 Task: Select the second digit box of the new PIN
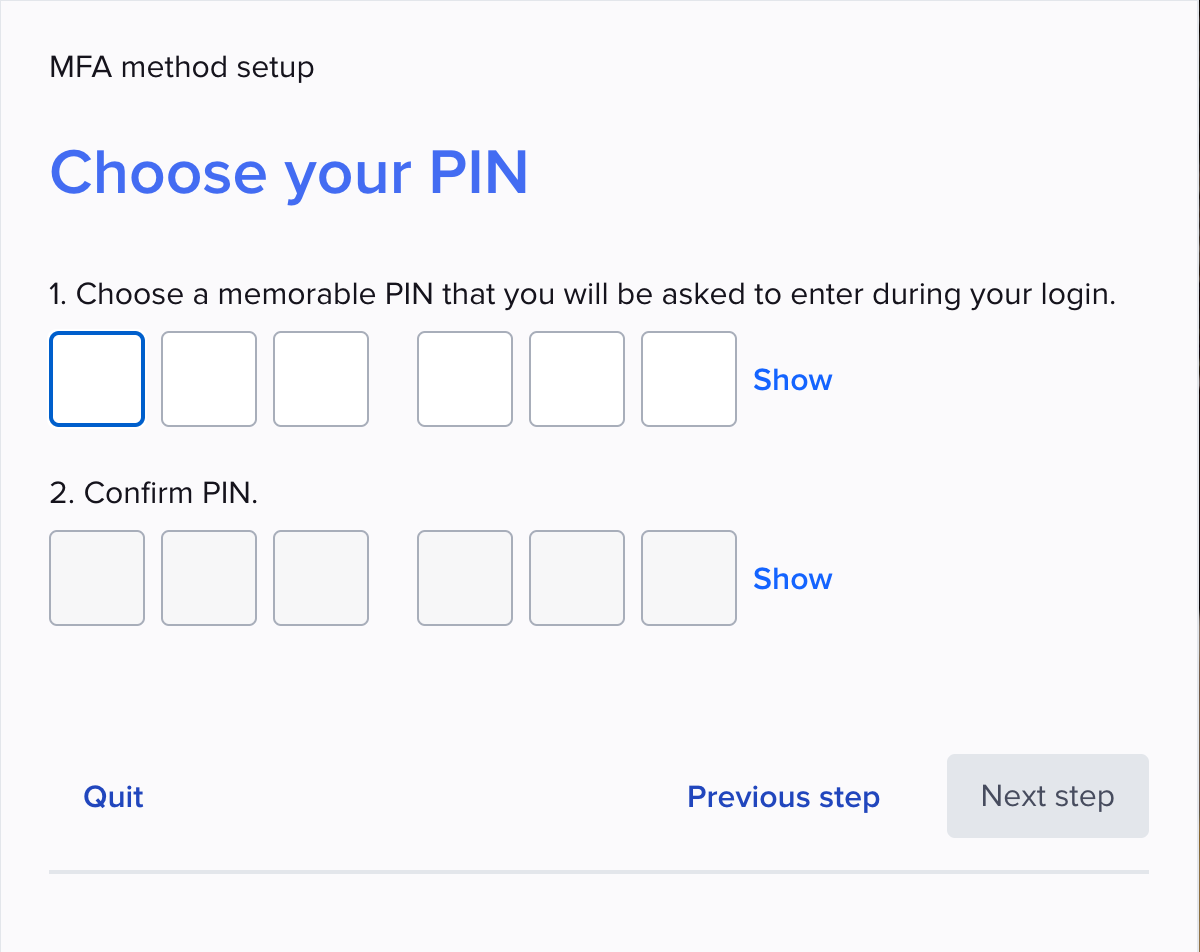(x=209, y=379)
